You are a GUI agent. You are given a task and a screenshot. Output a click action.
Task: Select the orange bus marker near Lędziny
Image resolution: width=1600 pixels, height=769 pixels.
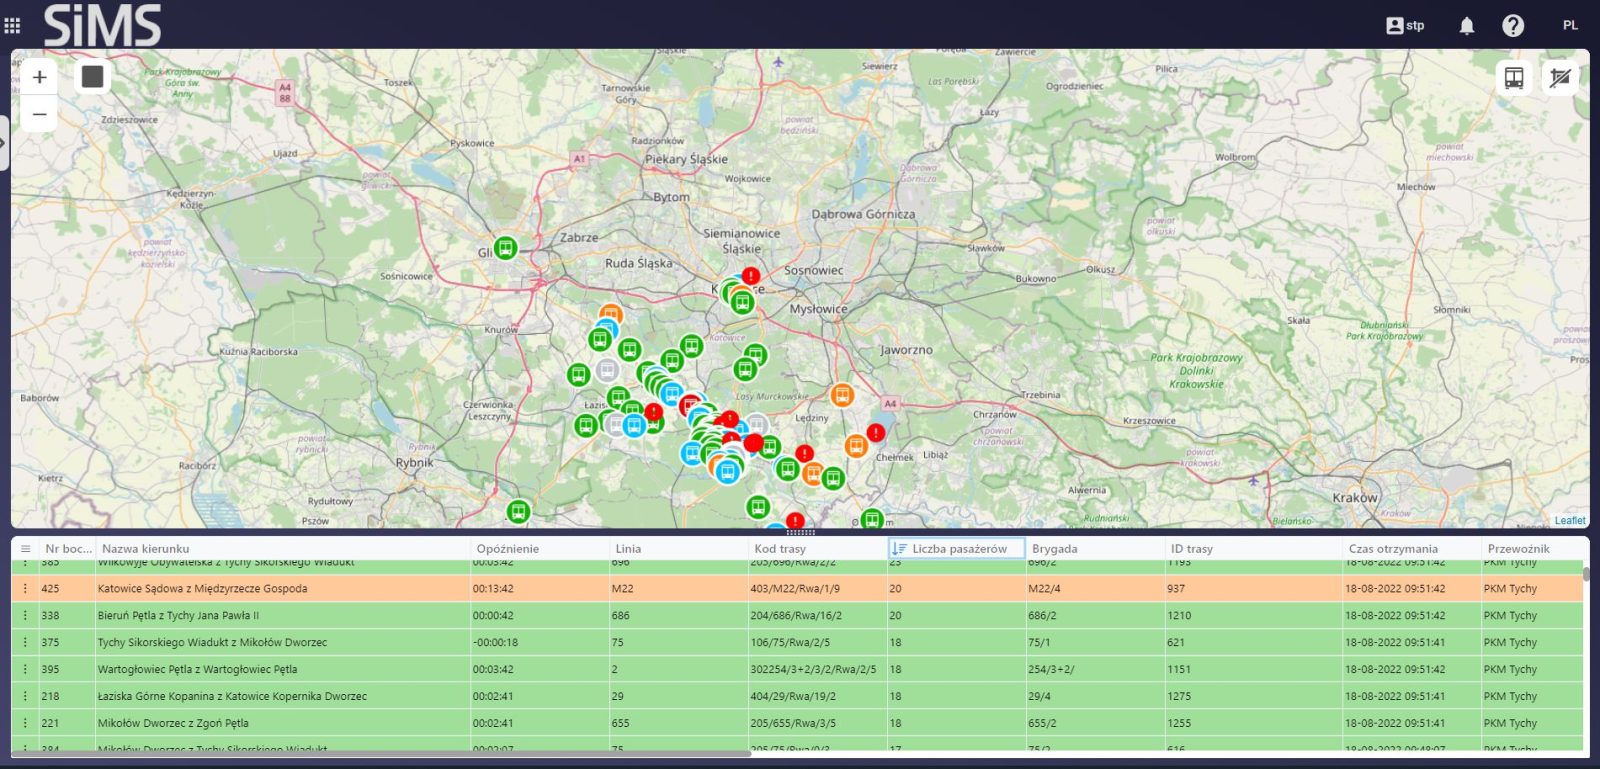[842, 395]
